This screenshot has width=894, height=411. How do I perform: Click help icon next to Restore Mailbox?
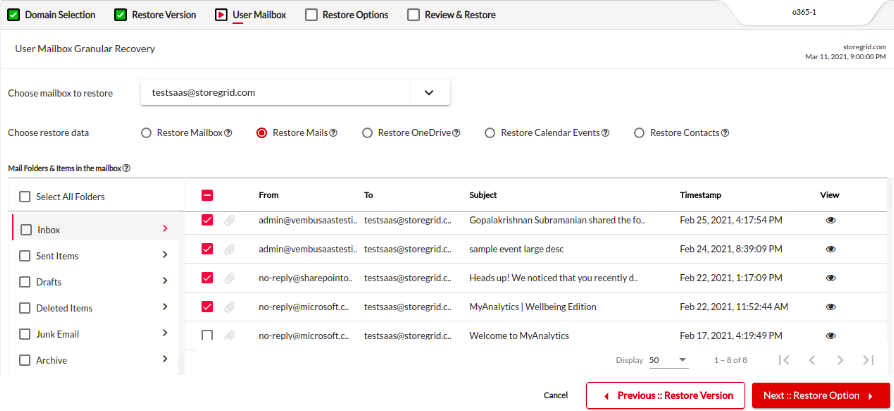coord(228,133)
